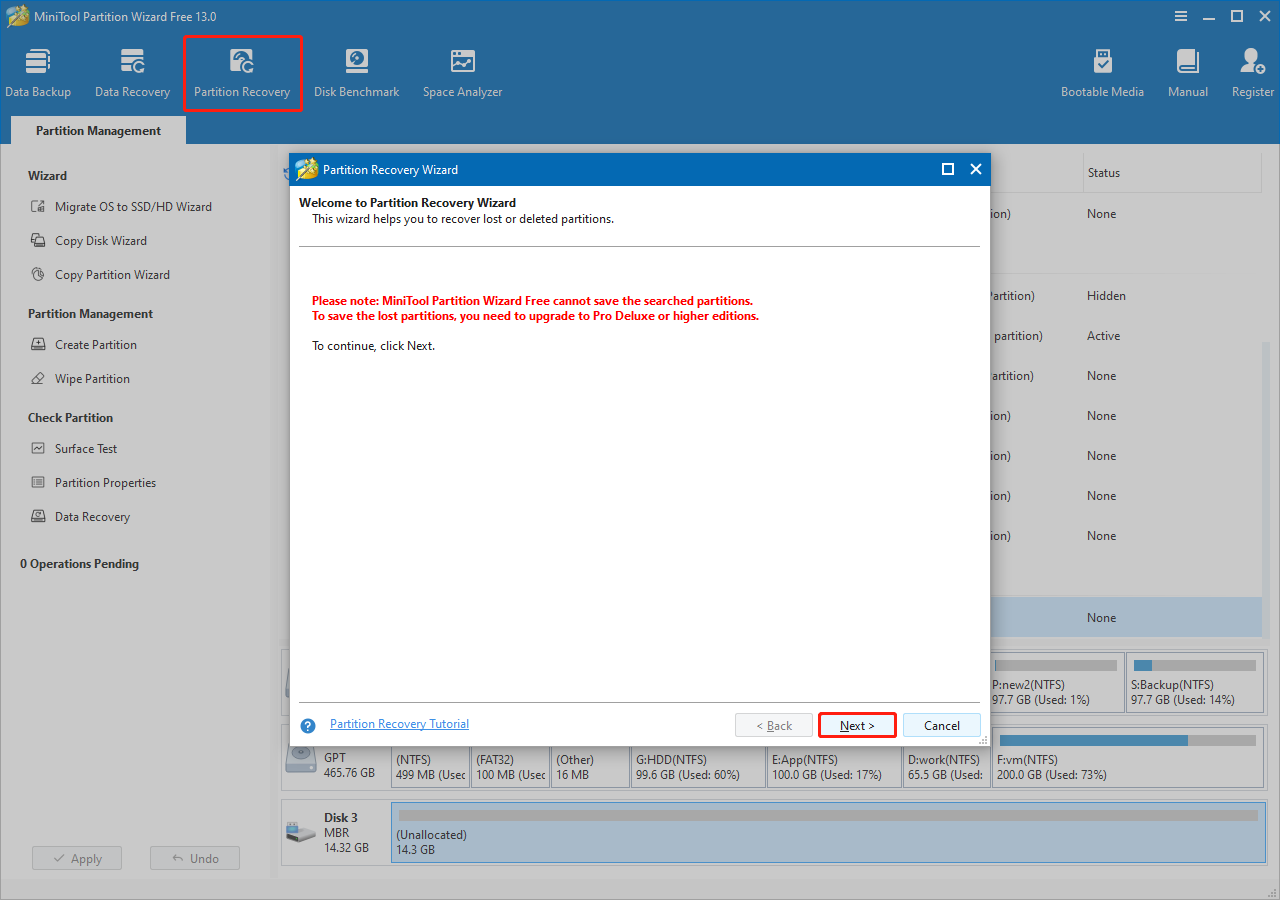1280x900 pixels.
Task: Launch the Partition Recovery tool
Action: [x=242, y=70]
